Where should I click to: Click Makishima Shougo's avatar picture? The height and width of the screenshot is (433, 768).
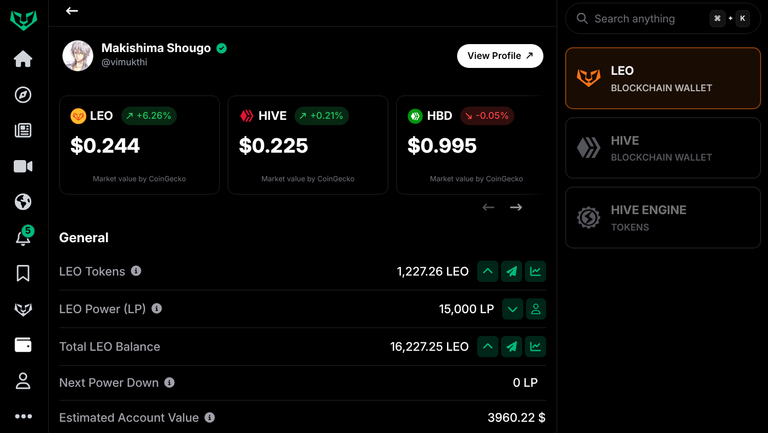pos(78,55)
